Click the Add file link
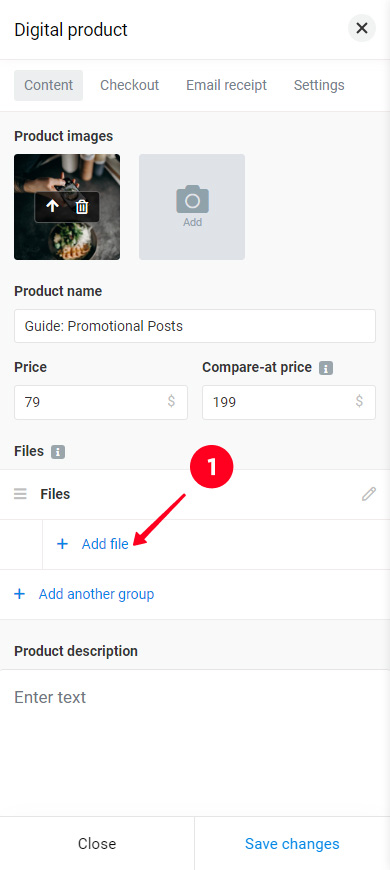The image size is (390, 870). click(x=105, y=544)
